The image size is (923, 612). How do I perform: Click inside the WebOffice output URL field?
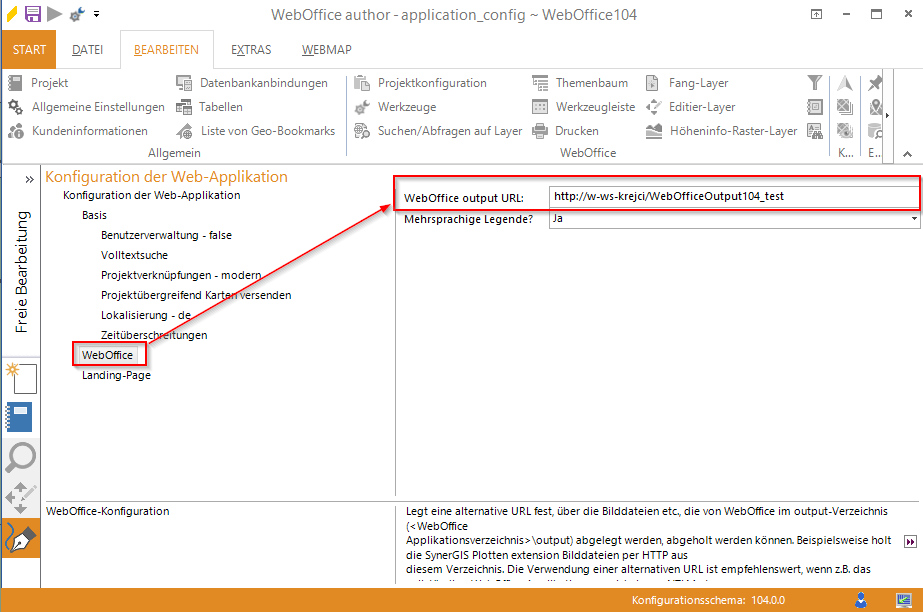coord(730,197)
